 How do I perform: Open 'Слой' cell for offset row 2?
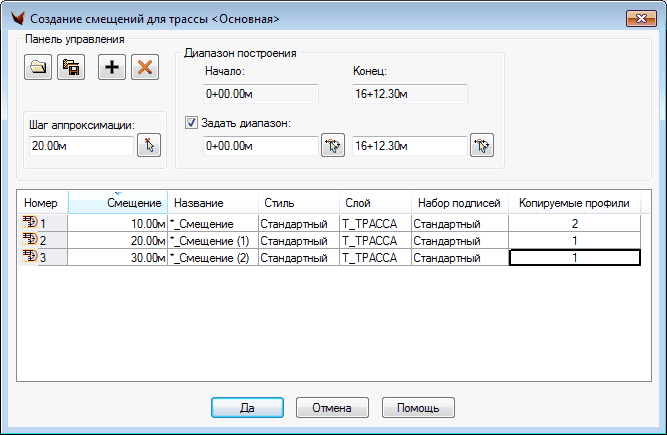(374, 241)
